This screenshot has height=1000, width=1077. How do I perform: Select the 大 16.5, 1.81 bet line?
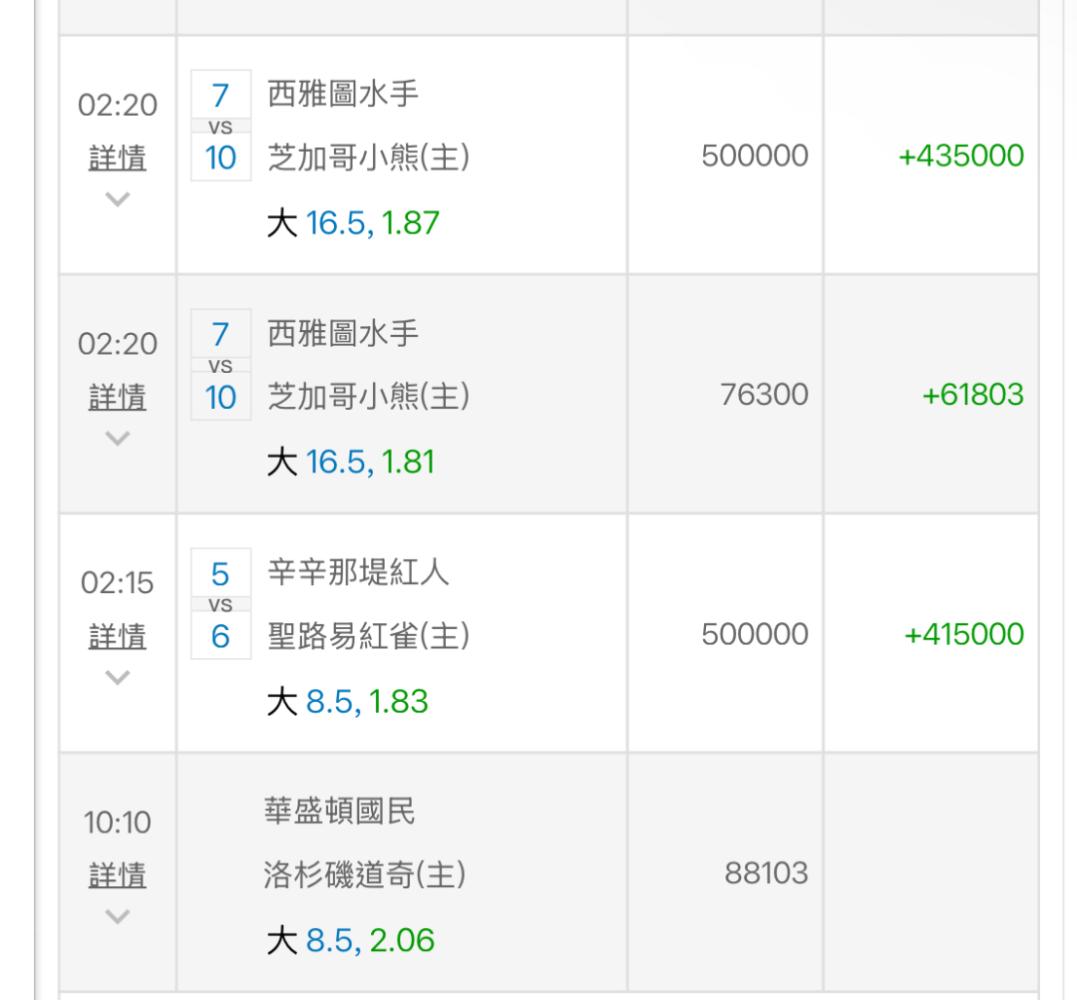coord(351,463)
